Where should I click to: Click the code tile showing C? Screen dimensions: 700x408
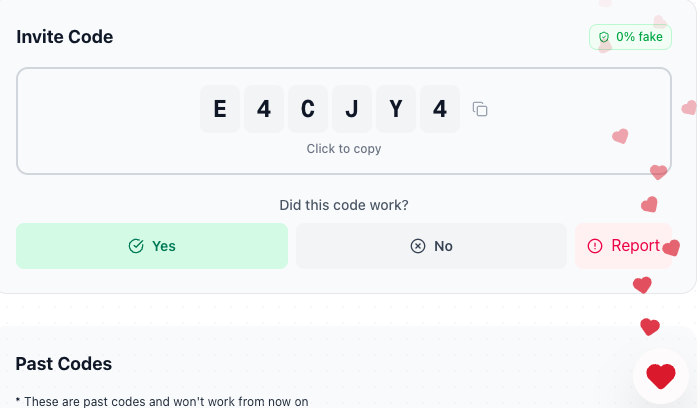click(308, 109)
